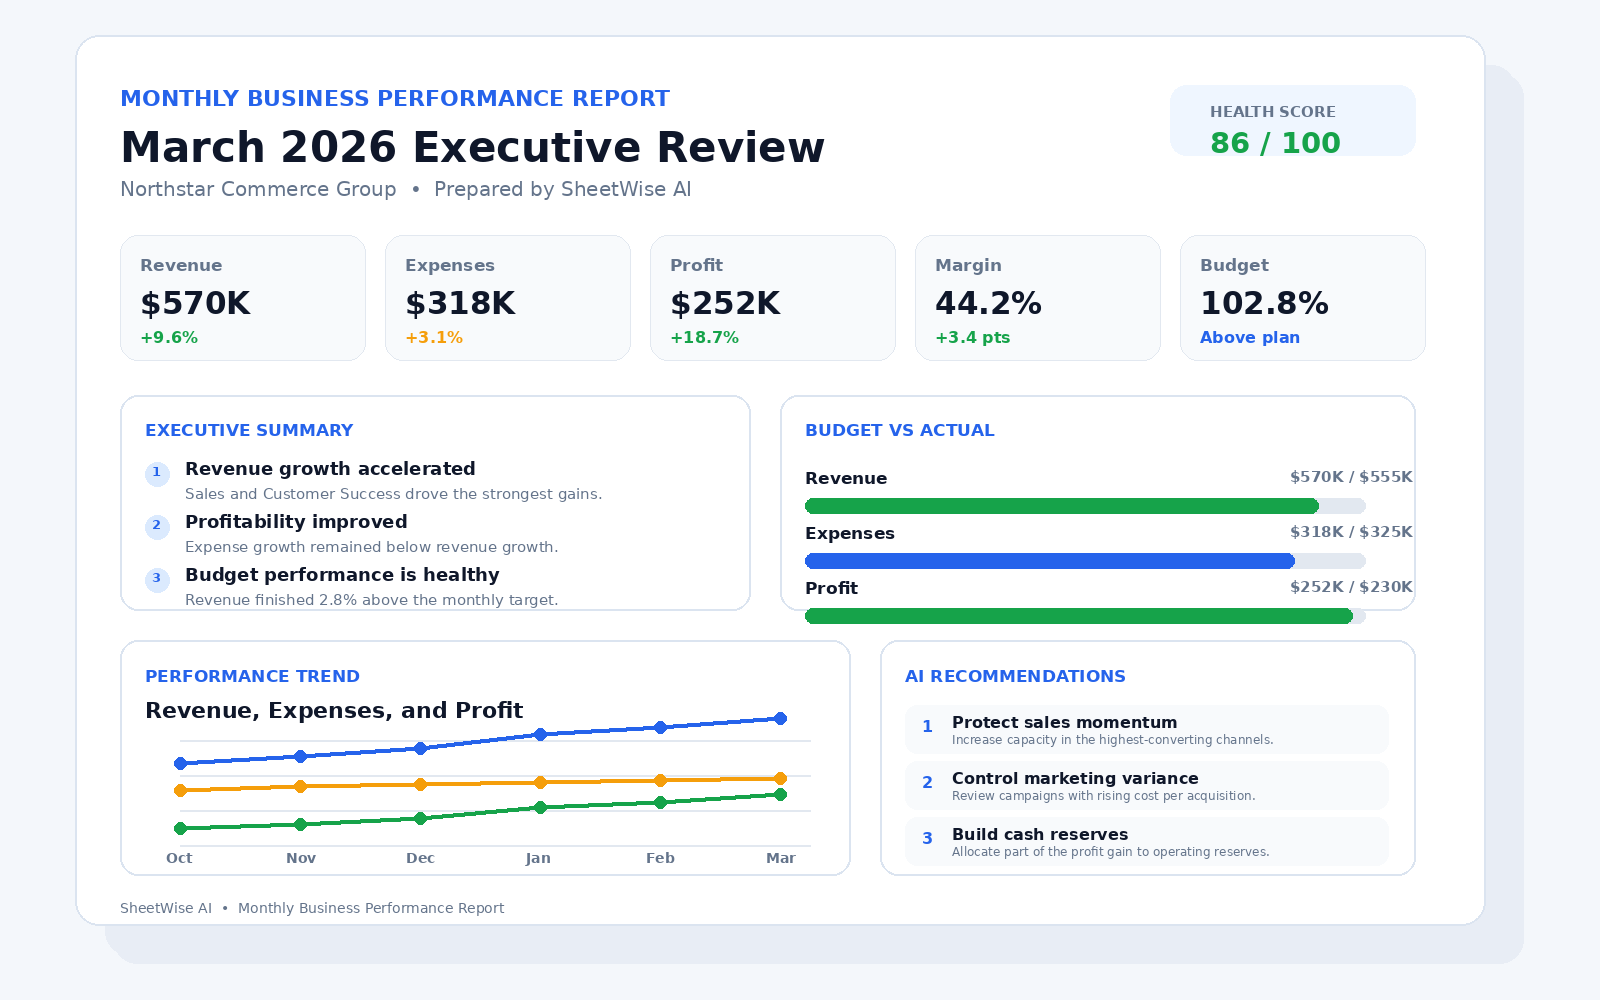Image resolution: width=1600 pixels, height=1000 pixels.
Task: Select 'Protect sales momentum' recommendation
Action: (1147, 729)
